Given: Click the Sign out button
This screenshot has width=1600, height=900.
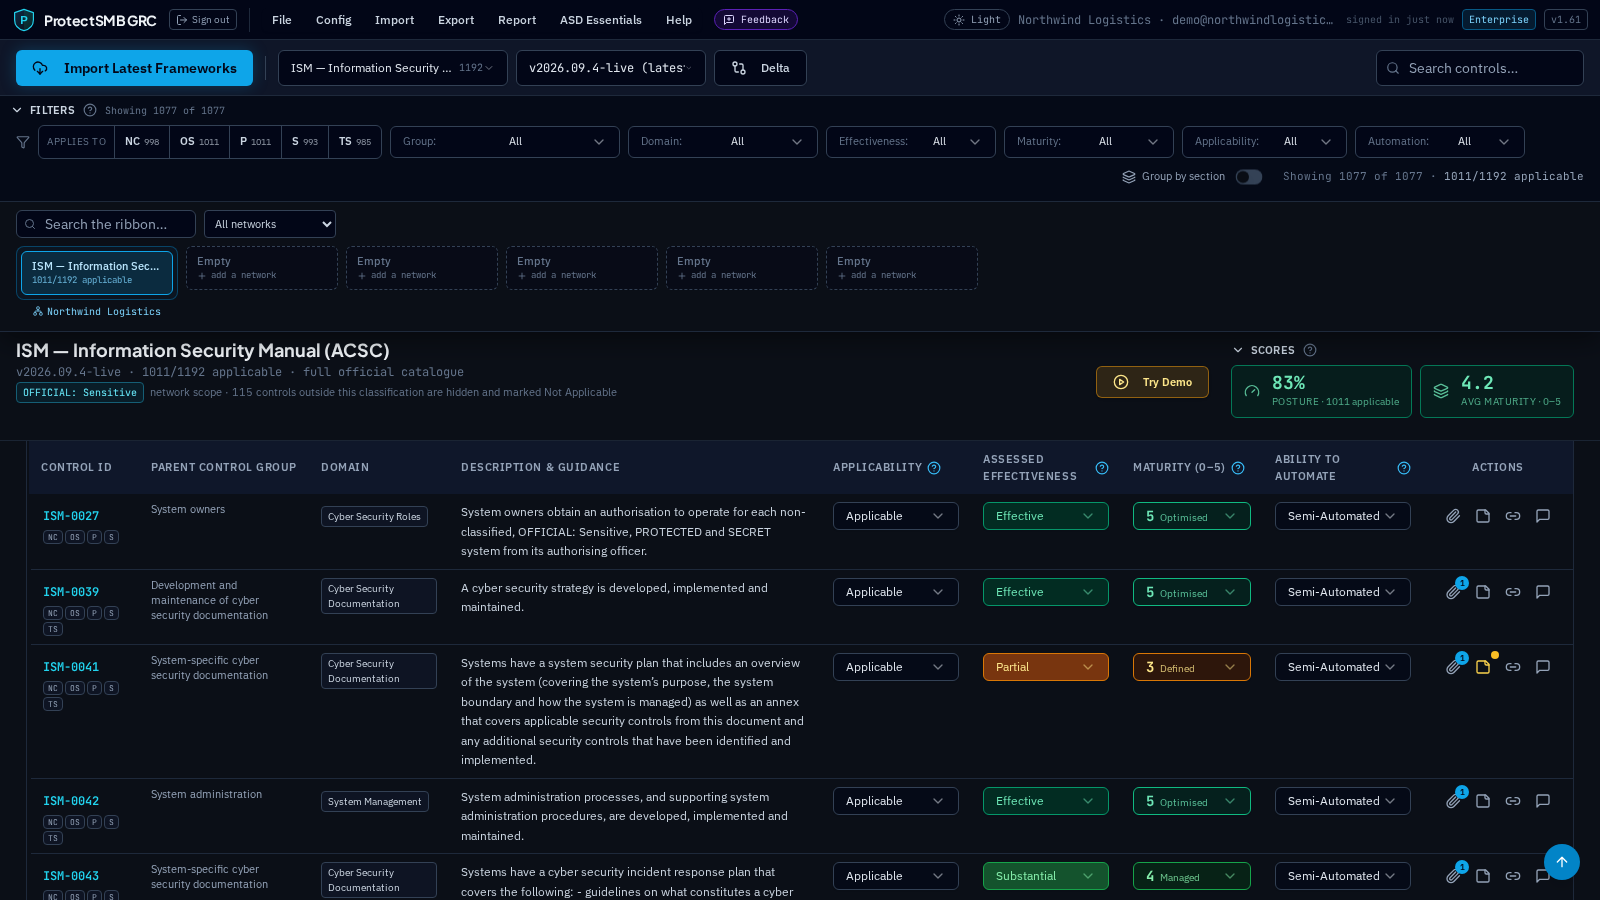Looking at the screenshot, I should click(203, 20).
